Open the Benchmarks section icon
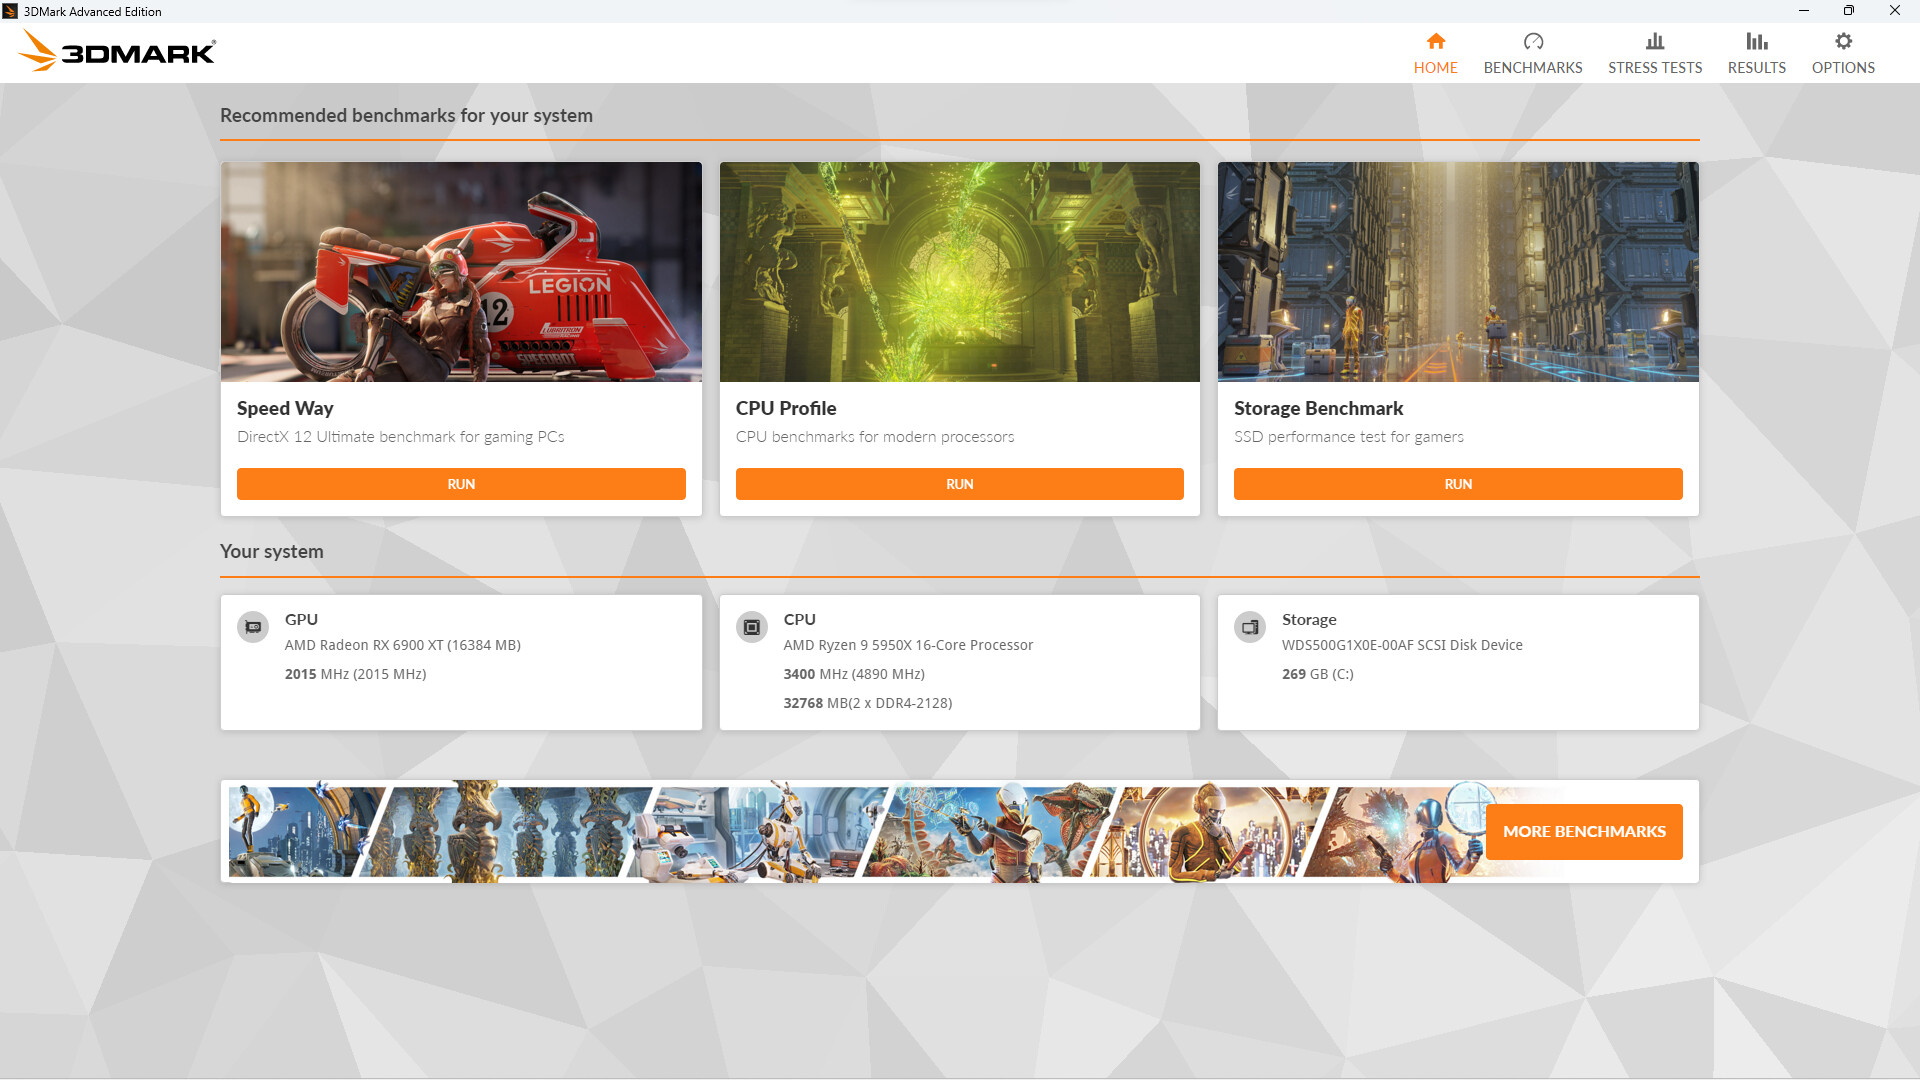Screen dimensions: 1920x1080 point(1534,41)
